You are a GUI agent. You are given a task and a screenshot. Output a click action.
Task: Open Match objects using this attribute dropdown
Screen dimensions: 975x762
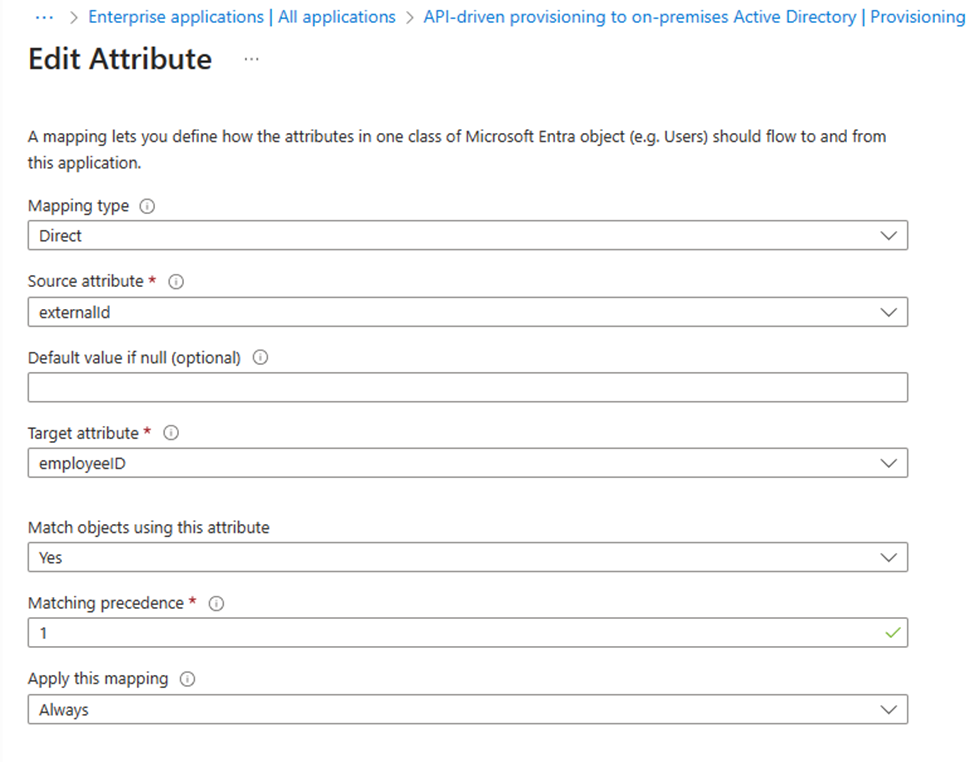467,558
